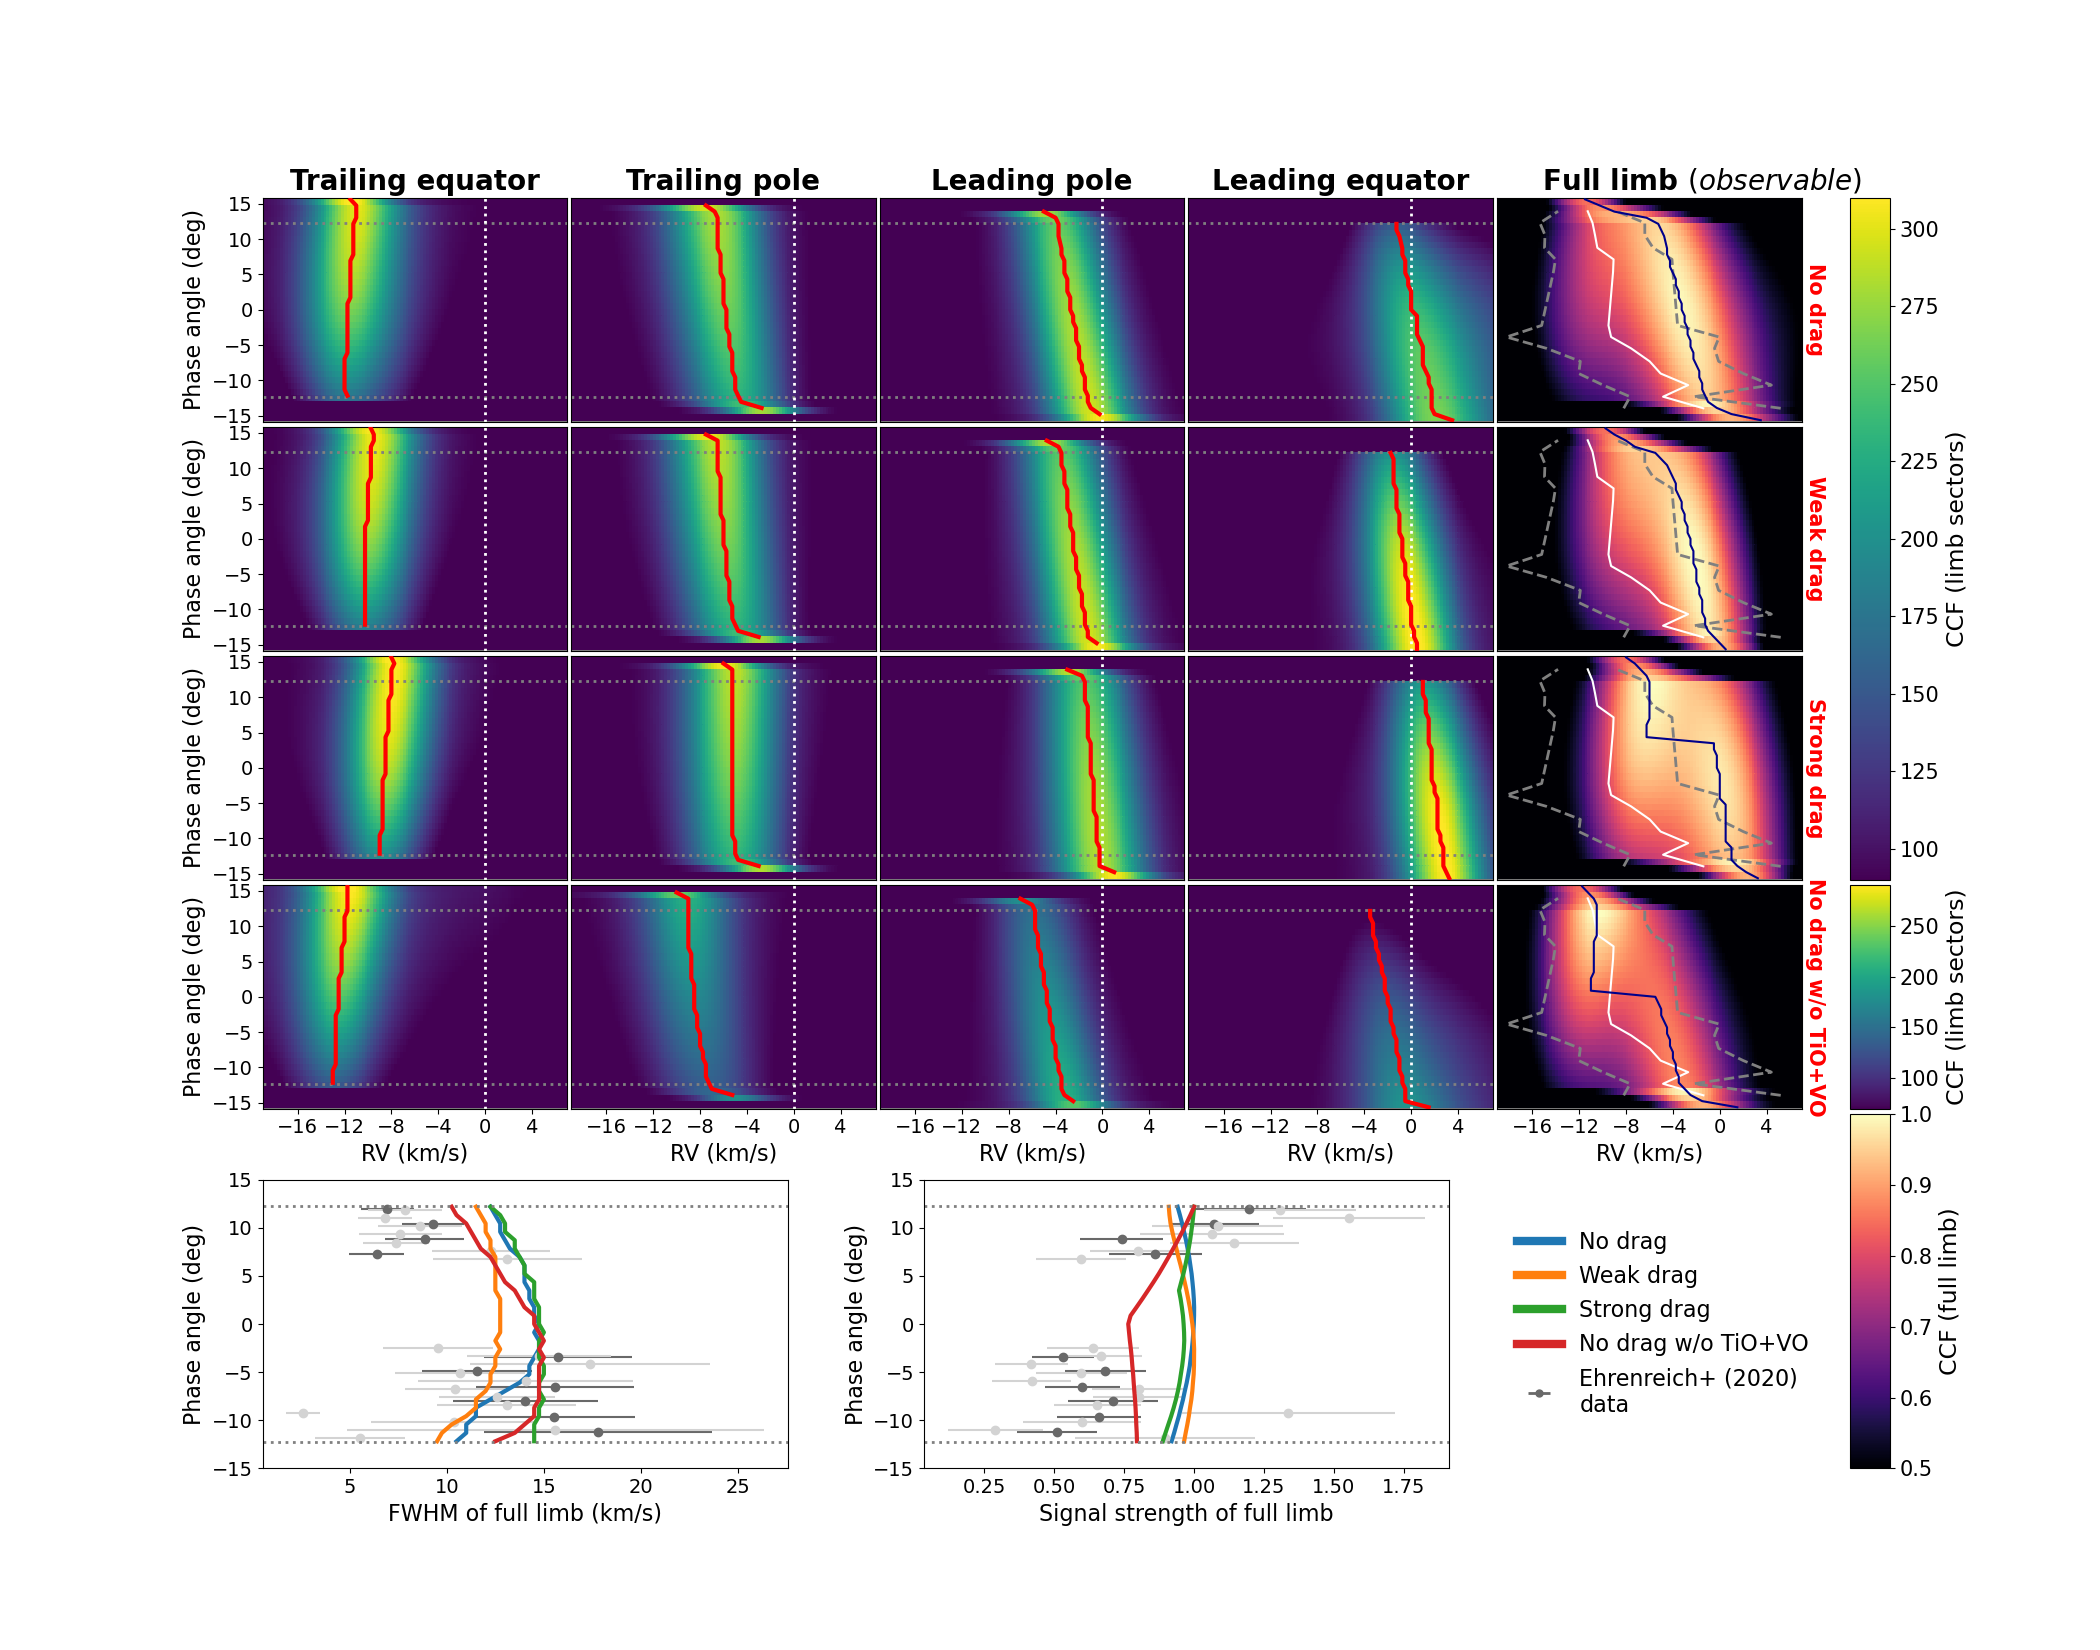
Task: Click the Leading pole column title
Action: [1031, 181]
